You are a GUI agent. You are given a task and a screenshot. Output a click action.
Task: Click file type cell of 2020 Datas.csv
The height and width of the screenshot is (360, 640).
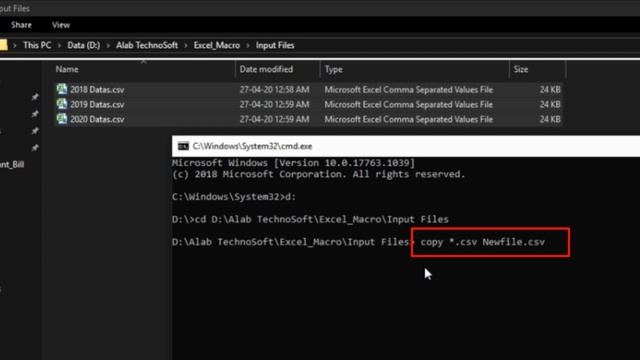(409, 119)
